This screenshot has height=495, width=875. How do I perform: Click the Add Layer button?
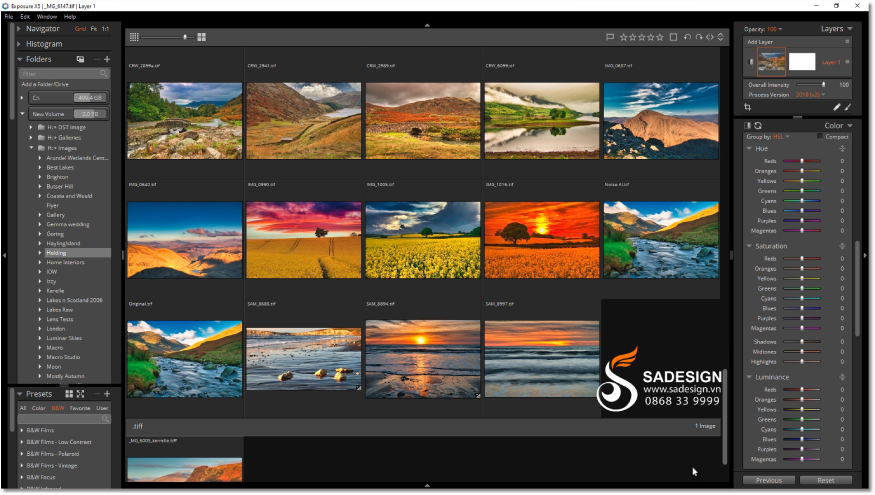click(759, 42)
